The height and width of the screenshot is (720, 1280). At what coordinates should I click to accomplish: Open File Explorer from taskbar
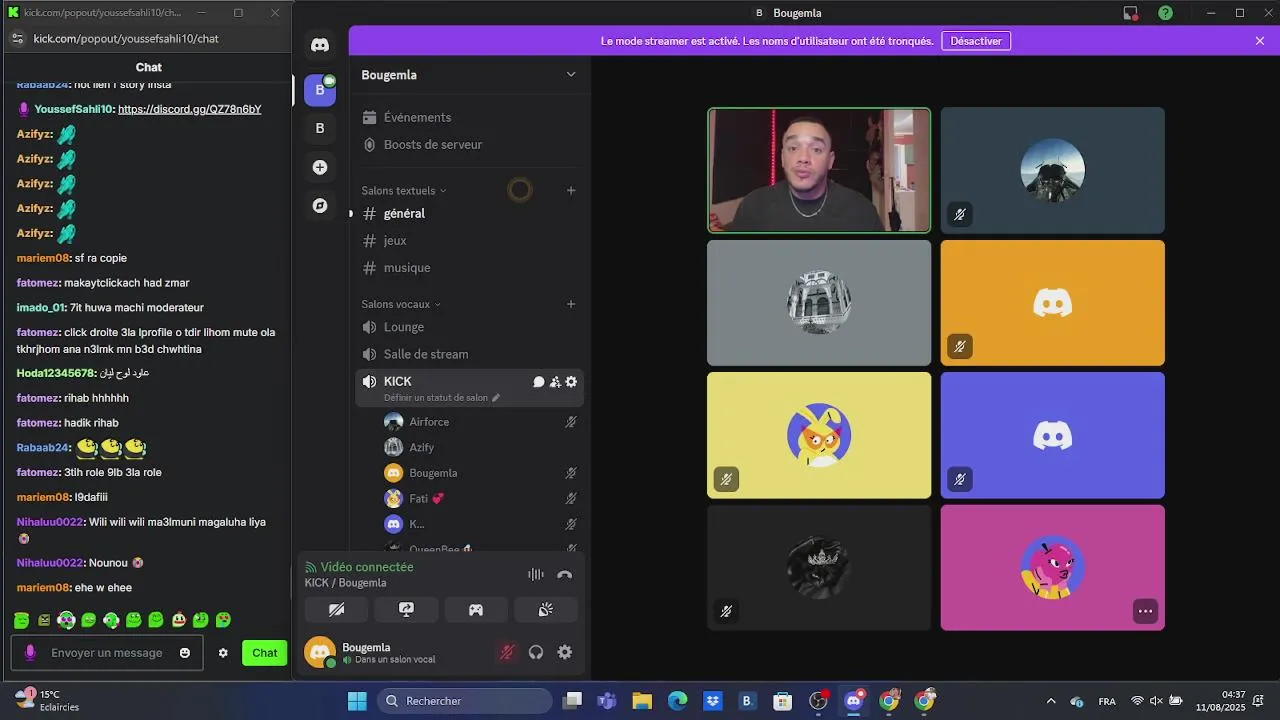click(642, 701)
